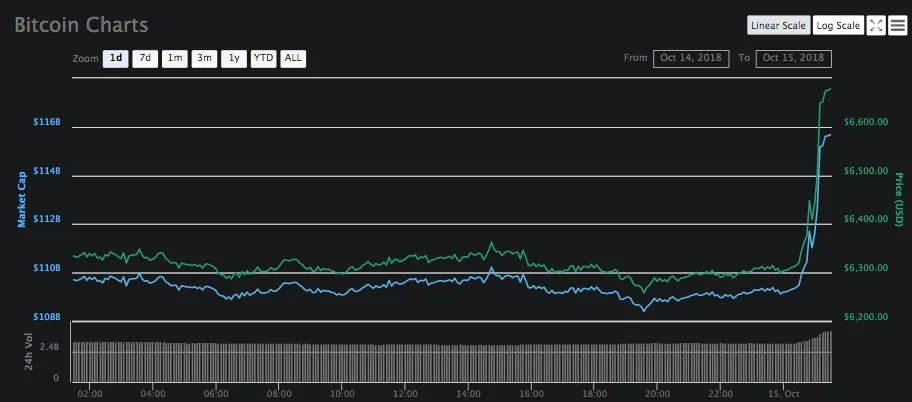Click the $108B market cap tick
The image size is (912, 402).
tap(47, 317)
